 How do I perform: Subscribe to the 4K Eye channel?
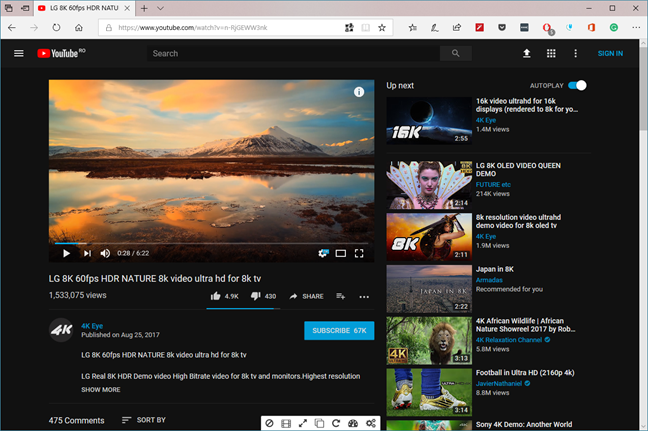[x=339, y=331]
